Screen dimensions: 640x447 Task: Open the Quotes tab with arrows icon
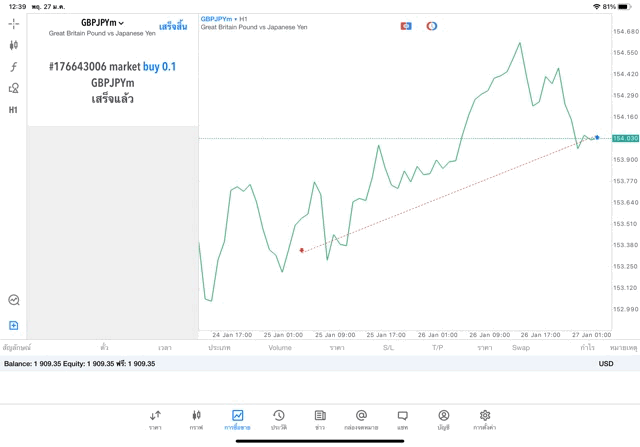(x=155, y=420)
